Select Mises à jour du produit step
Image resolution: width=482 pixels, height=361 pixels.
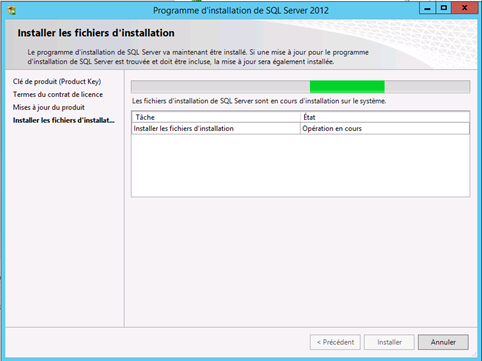[x=49, y=107]
